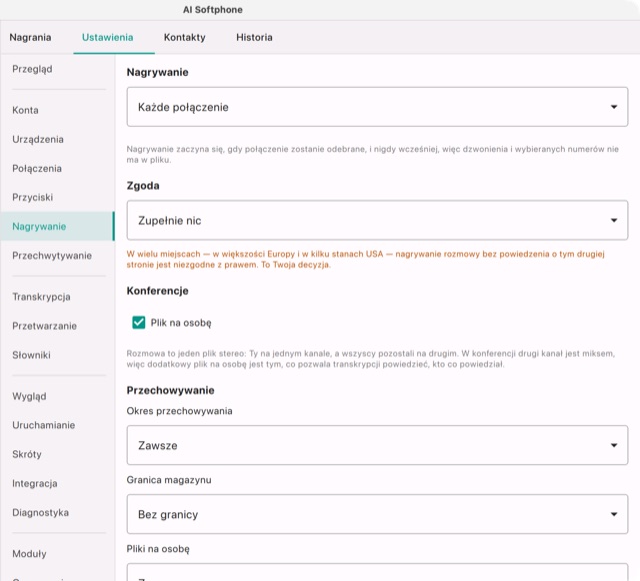Click the arrow of Każde połączenie combo box
640x581 pixels.
pyautogui.click(x=613, y=107)
